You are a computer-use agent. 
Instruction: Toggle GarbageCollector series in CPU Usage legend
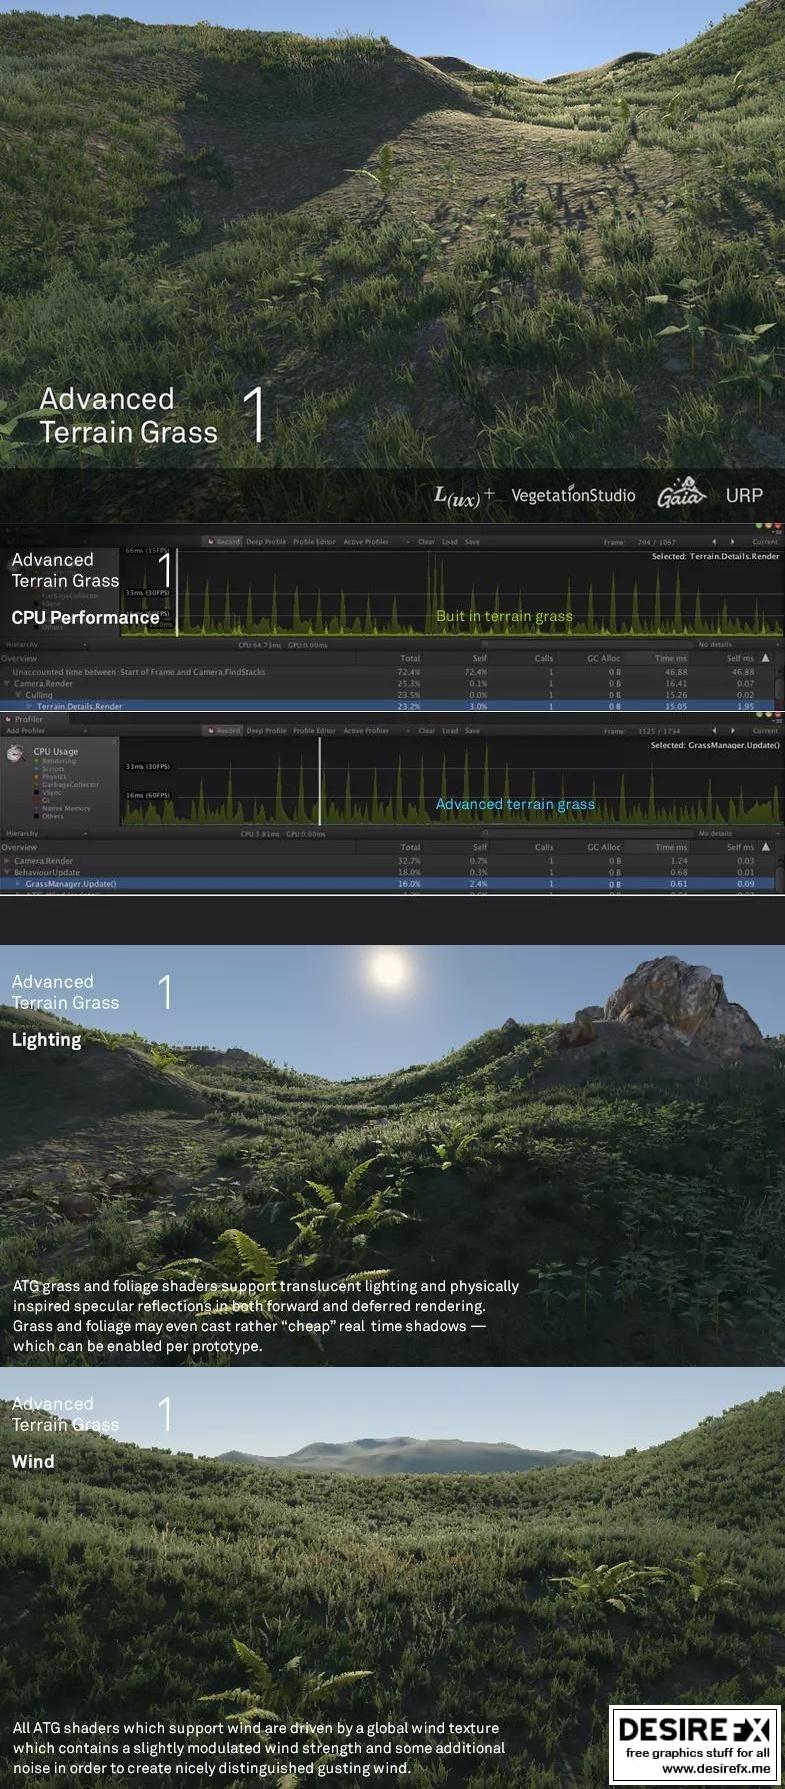[67, 785]
